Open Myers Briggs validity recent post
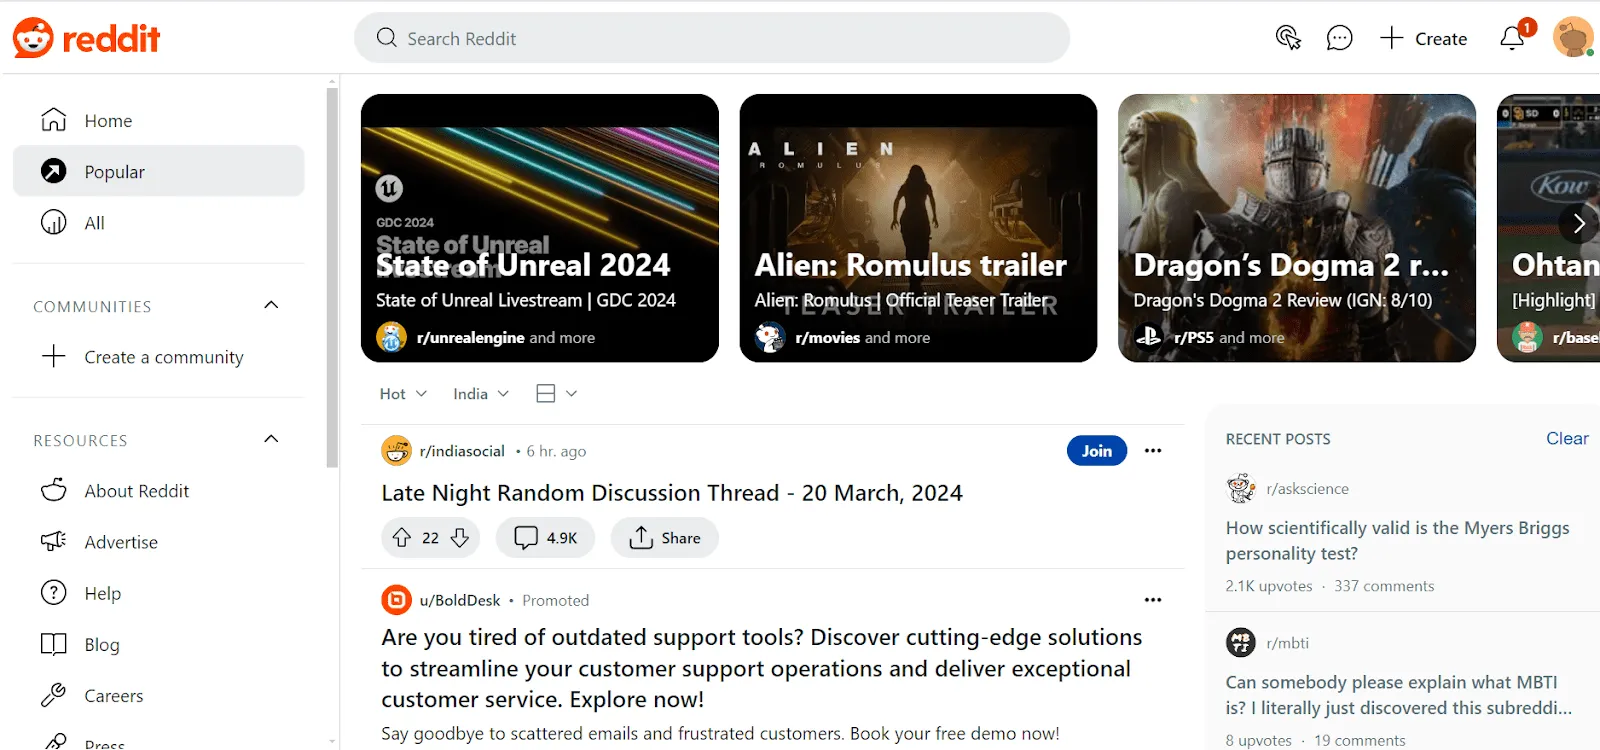This screenshot has width=1600, height=750. point(1398,540)
